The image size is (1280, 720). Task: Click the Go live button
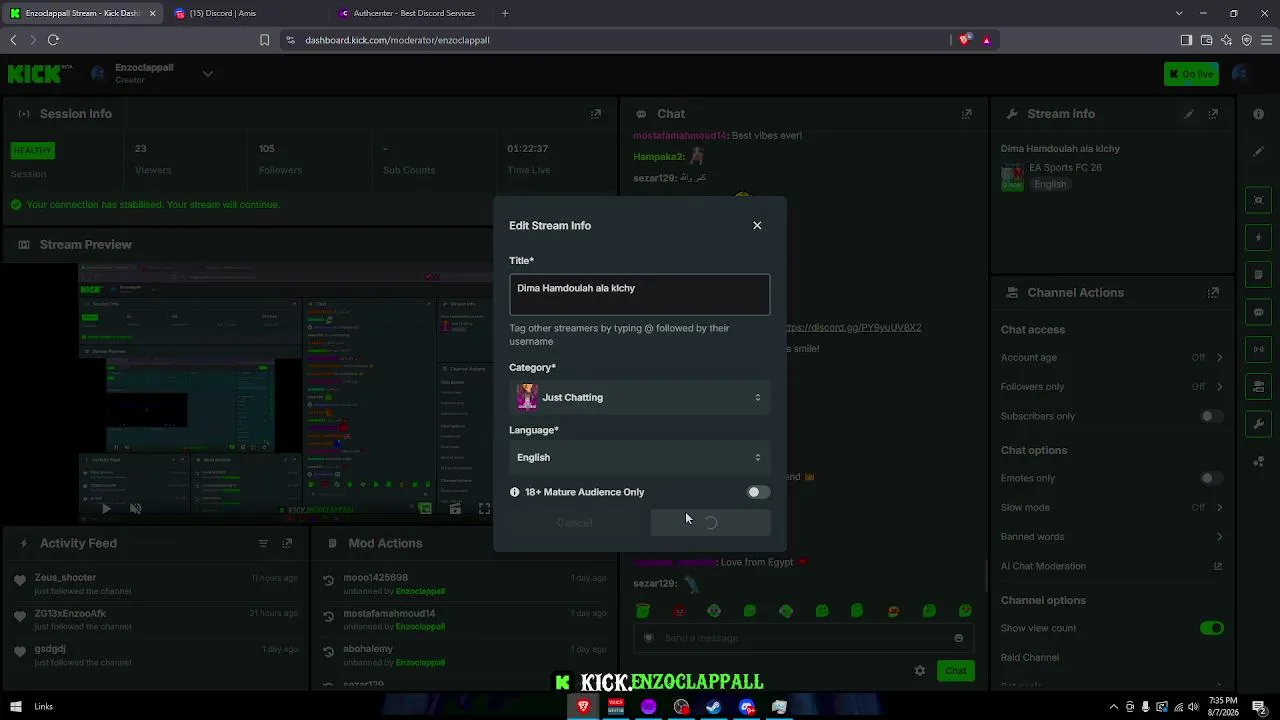click(1191, 73)
